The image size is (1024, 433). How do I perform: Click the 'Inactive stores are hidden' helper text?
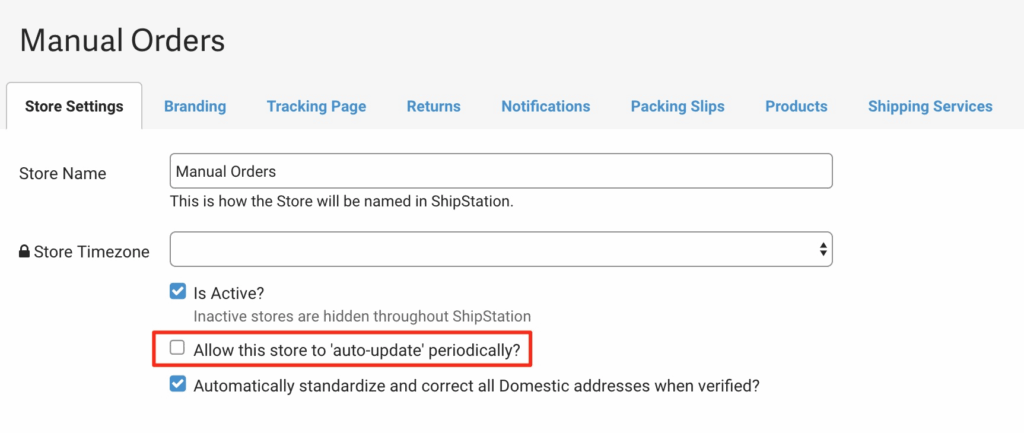pos(361,316)
